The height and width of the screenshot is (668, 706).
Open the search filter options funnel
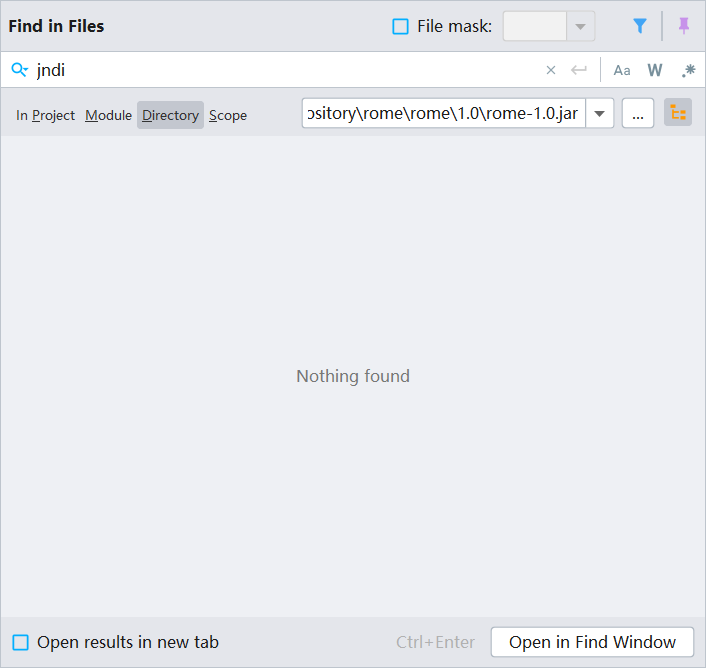pos(640,27)
